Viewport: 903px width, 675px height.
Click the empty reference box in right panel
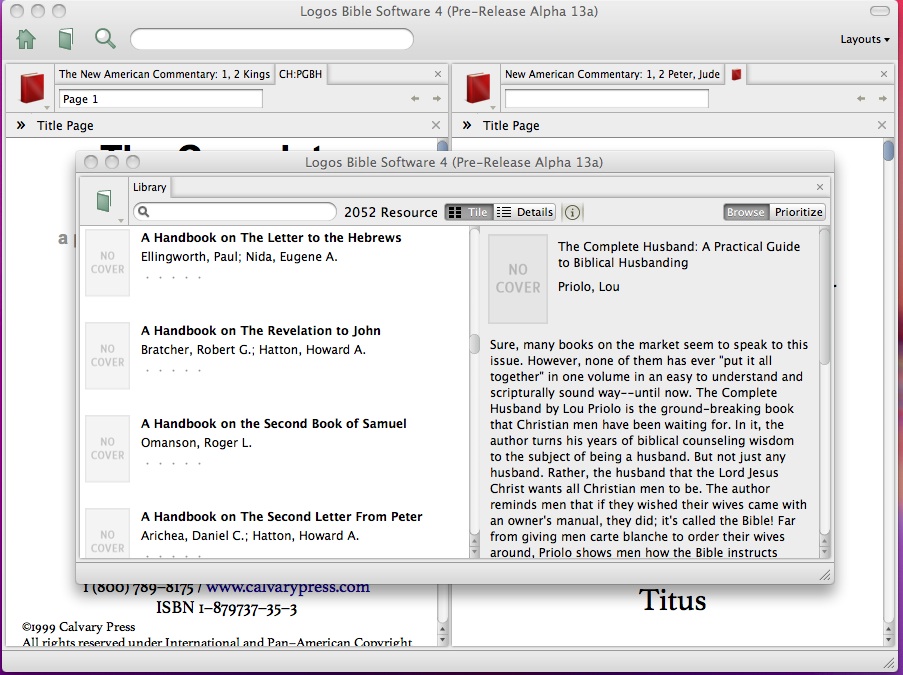606,98
